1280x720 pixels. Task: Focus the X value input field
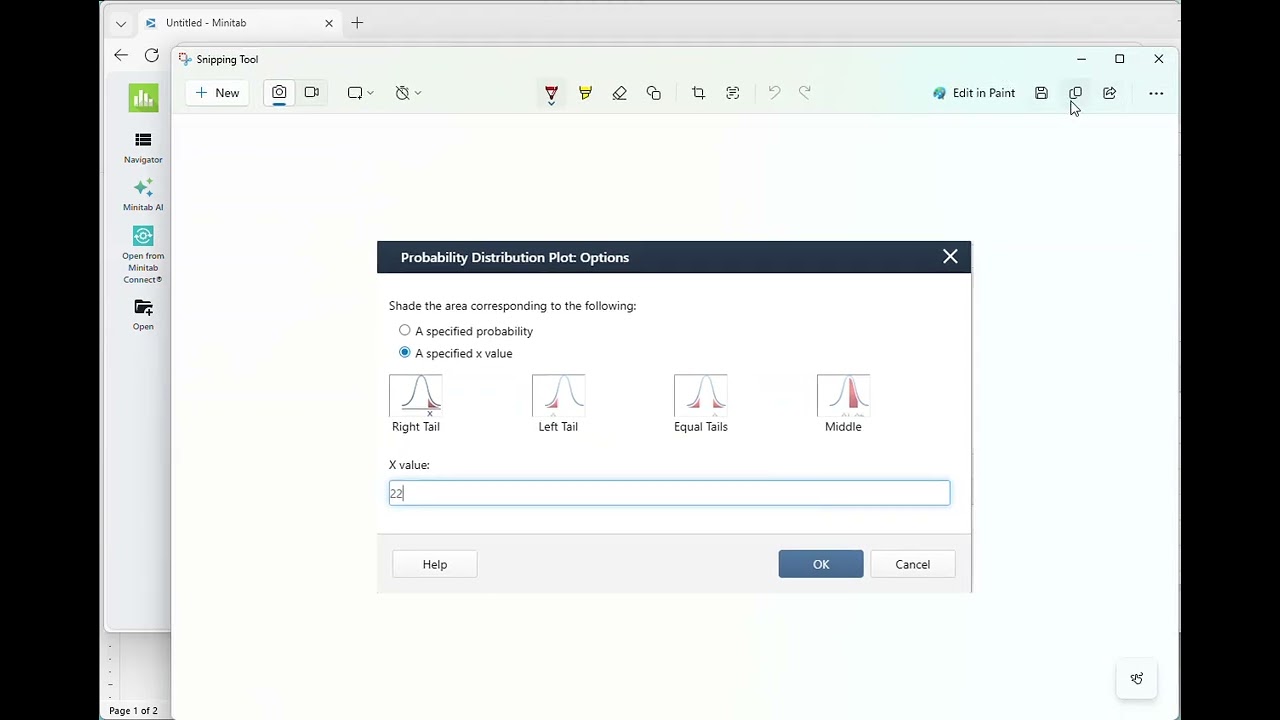669,493
